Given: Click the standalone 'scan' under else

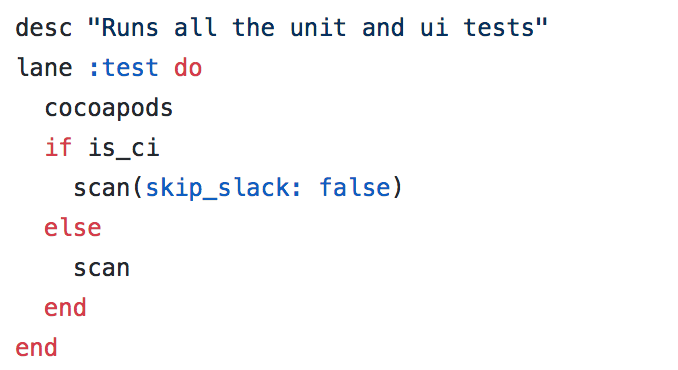Looking at the screenshot, I should [102, 268].
